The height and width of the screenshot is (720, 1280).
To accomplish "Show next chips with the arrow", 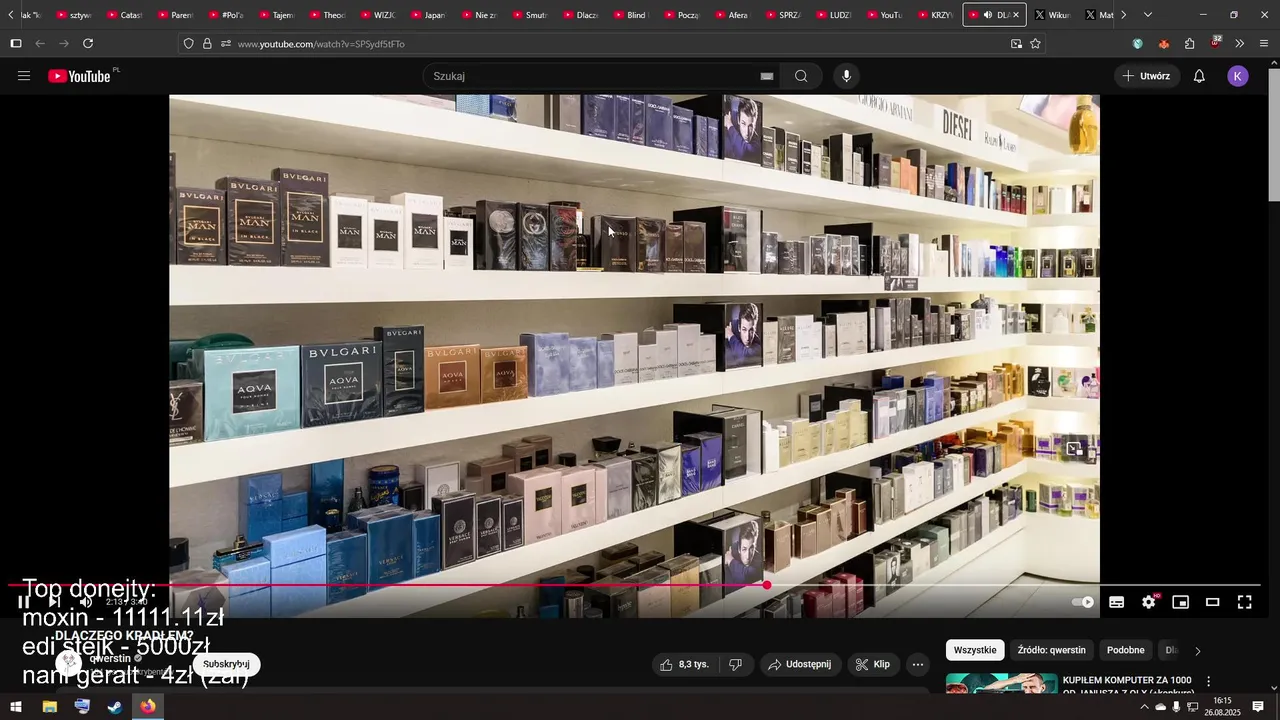I will (1198, 651).
